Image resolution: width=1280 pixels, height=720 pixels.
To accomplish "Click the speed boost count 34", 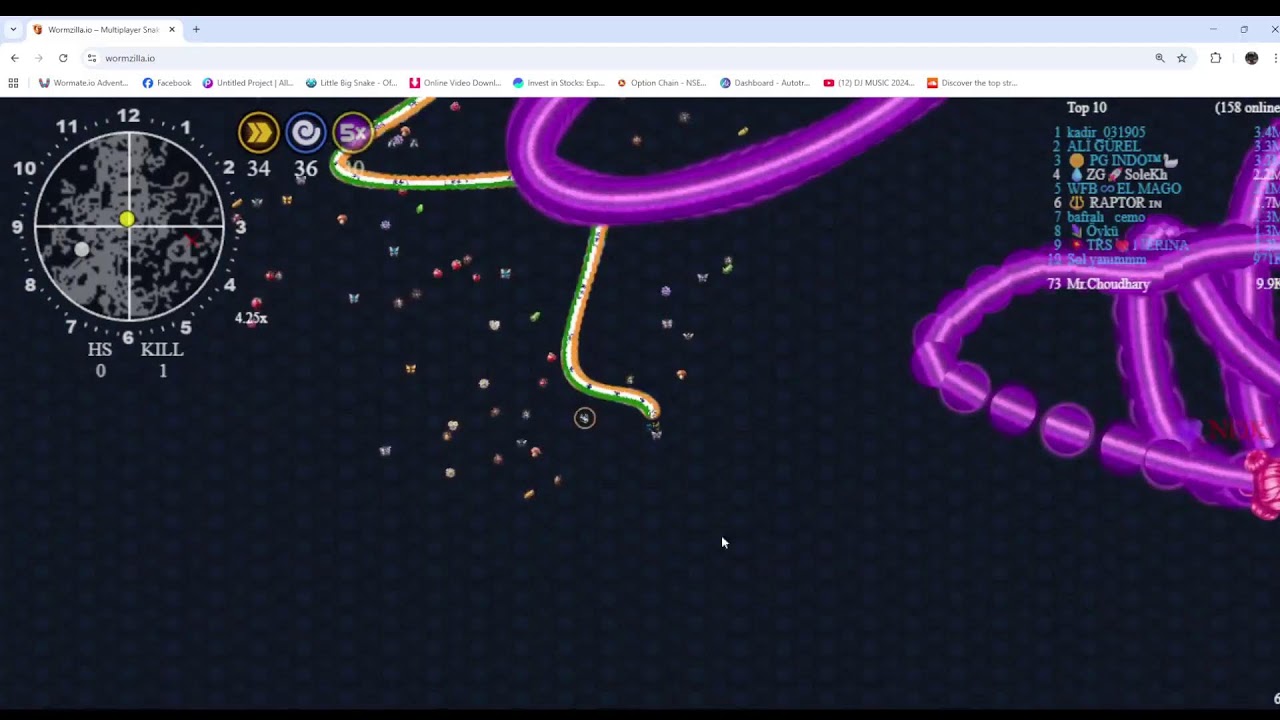I will [x=259, y=169].
